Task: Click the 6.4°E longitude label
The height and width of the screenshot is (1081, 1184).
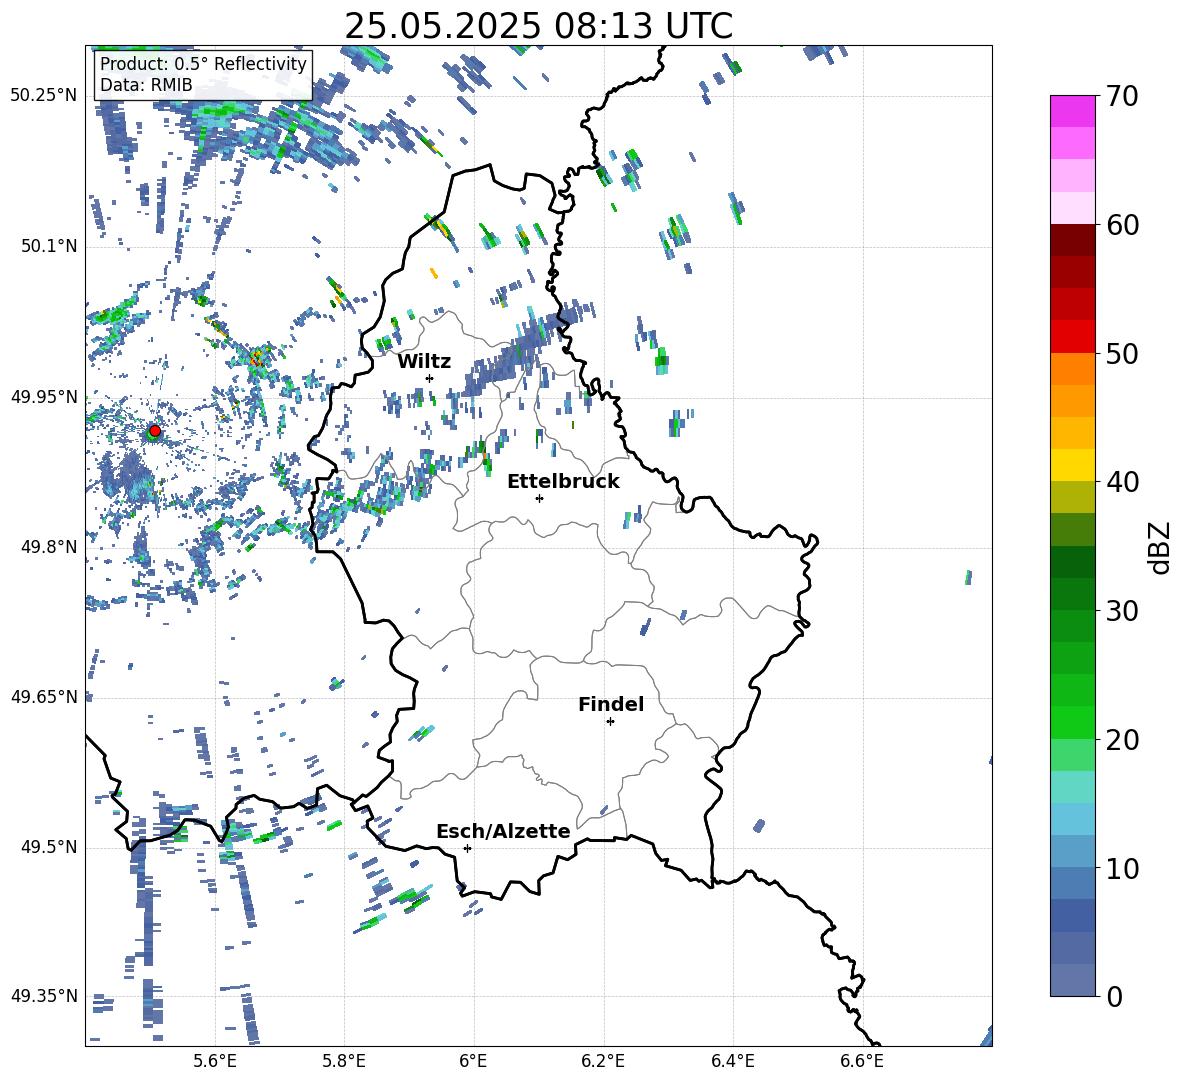Action: [732, 1061]
